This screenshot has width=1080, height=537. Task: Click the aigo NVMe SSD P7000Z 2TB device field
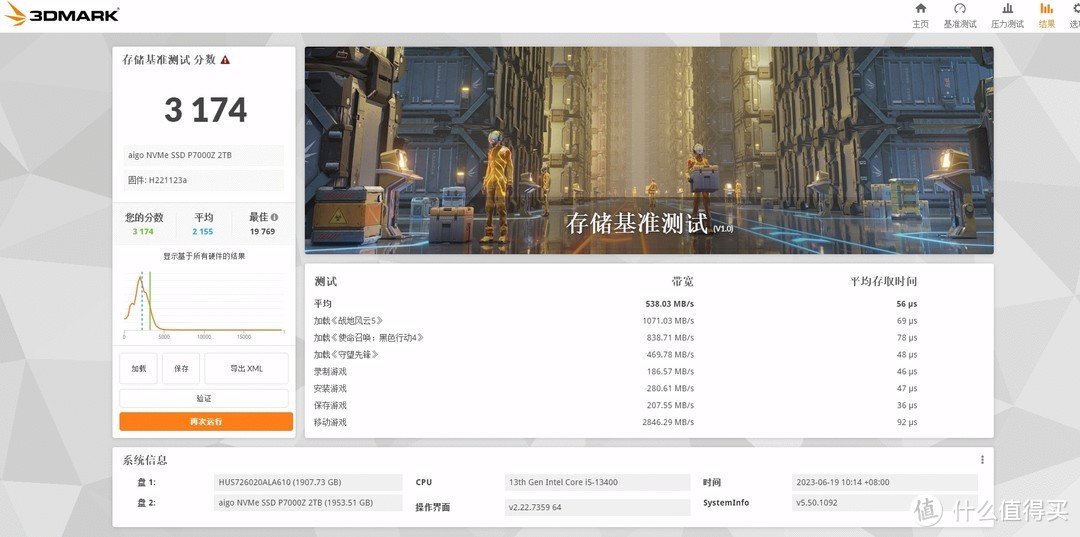204,155
